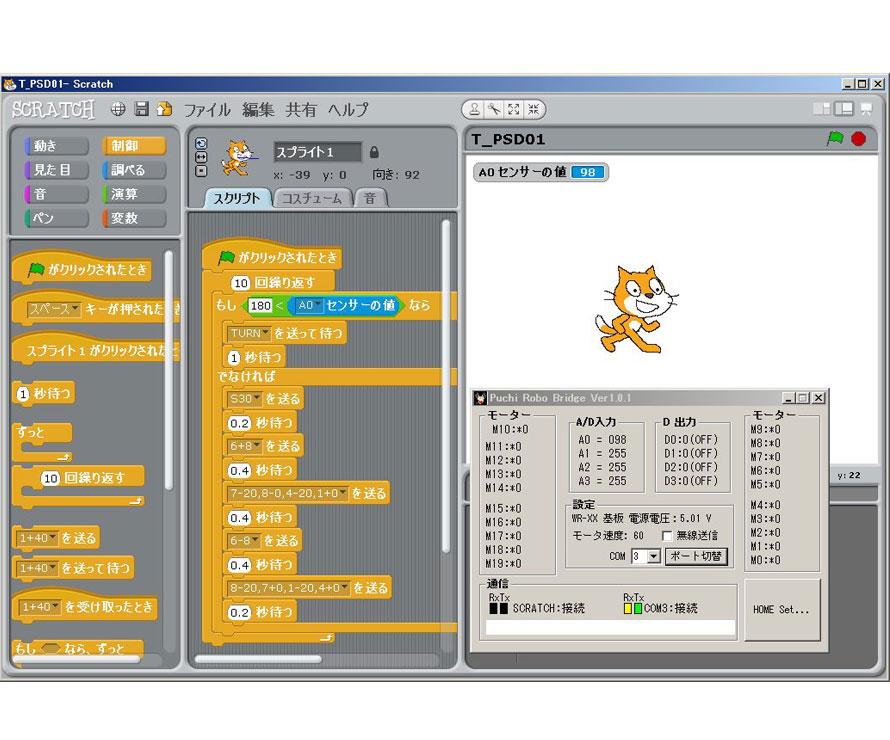Select the scissors delete tool

(494, 109)
